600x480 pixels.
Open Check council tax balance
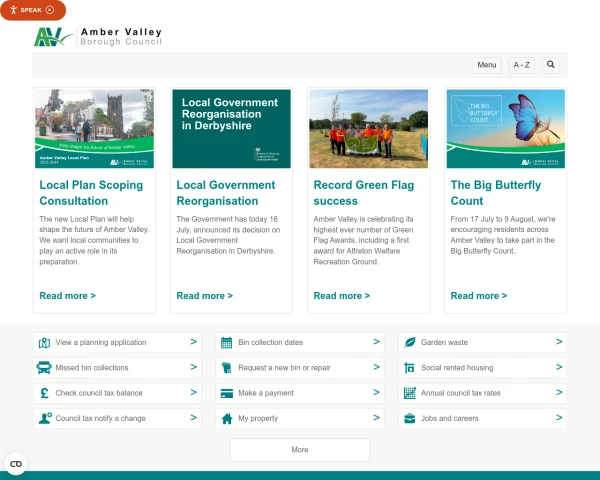tap(99, 393)
